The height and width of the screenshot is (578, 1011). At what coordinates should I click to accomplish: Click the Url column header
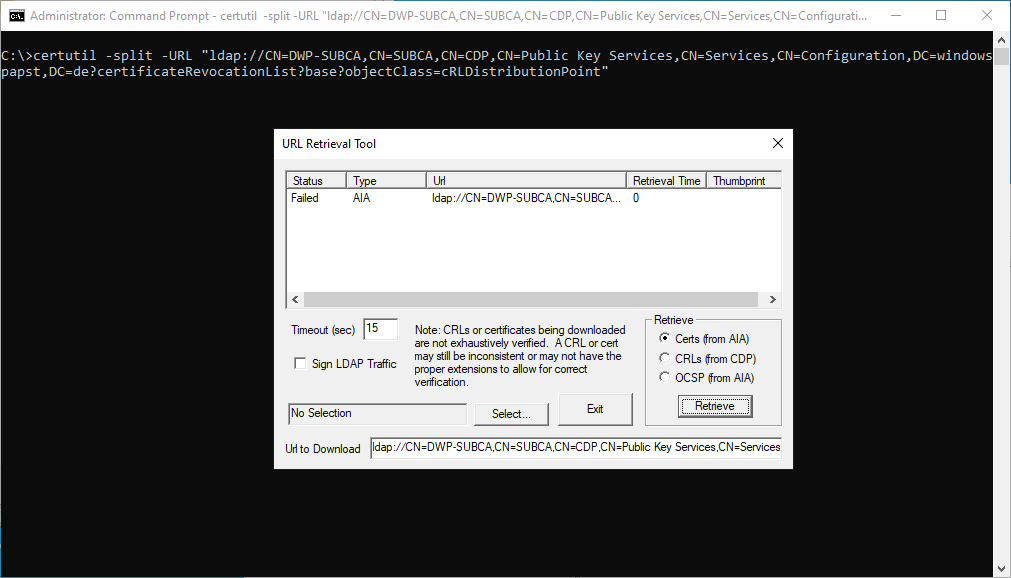[526, 181]
